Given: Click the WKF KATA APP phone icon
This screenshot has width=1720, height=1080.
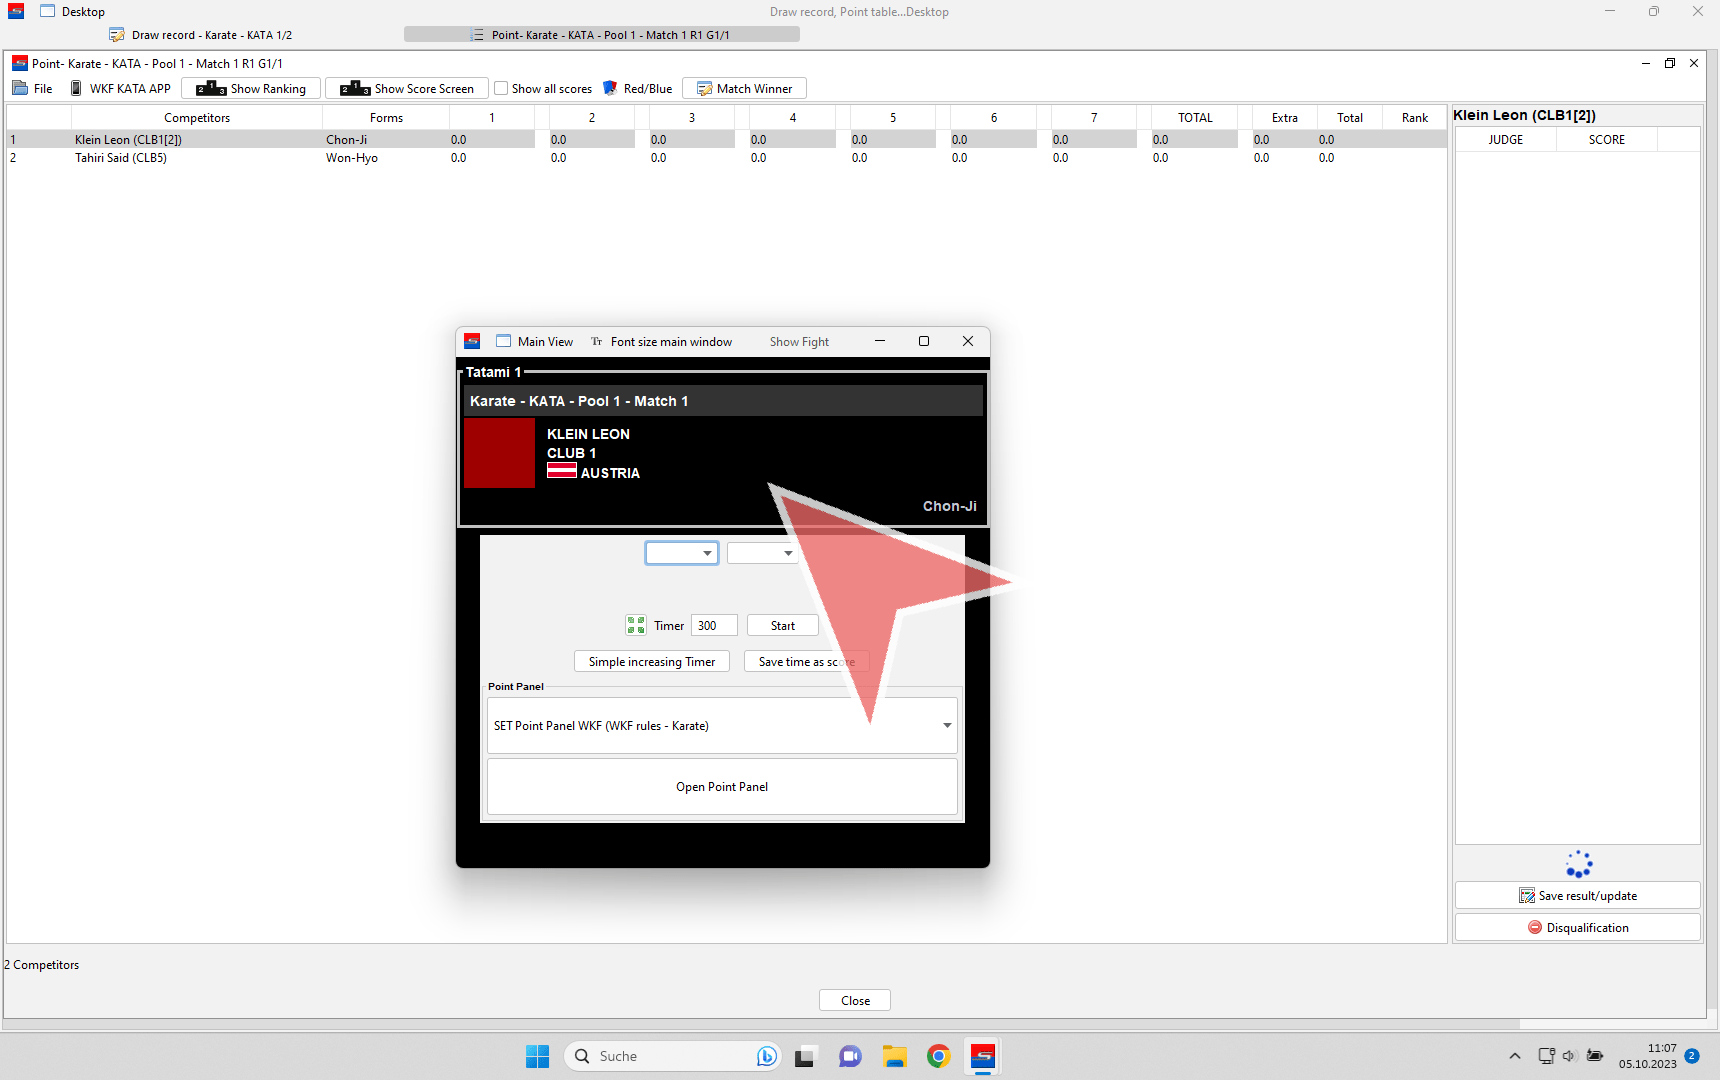Looking at the screenshot, I should coord(76,88).
